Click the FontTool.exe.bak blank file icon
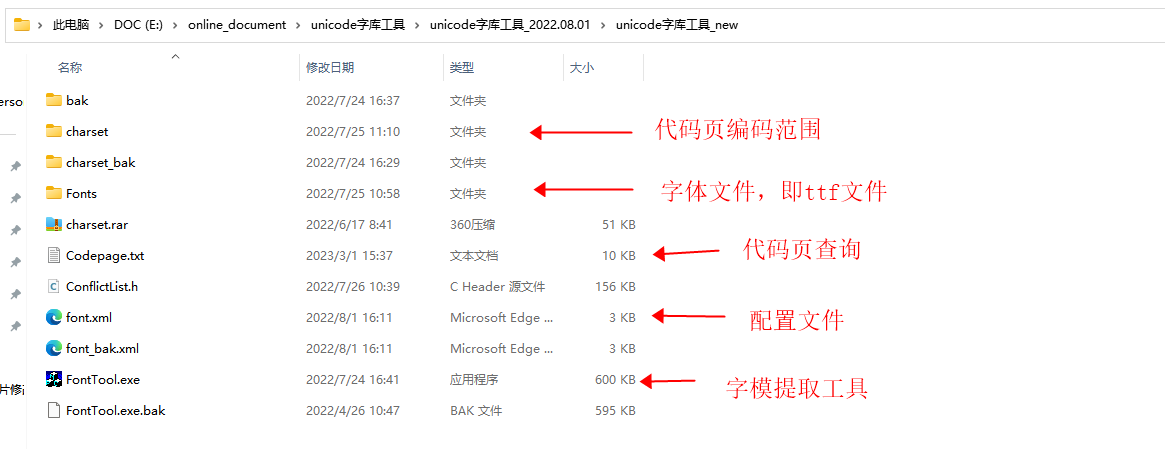The height and width of the screenshot is (449, 1165). tap(53, 410)
